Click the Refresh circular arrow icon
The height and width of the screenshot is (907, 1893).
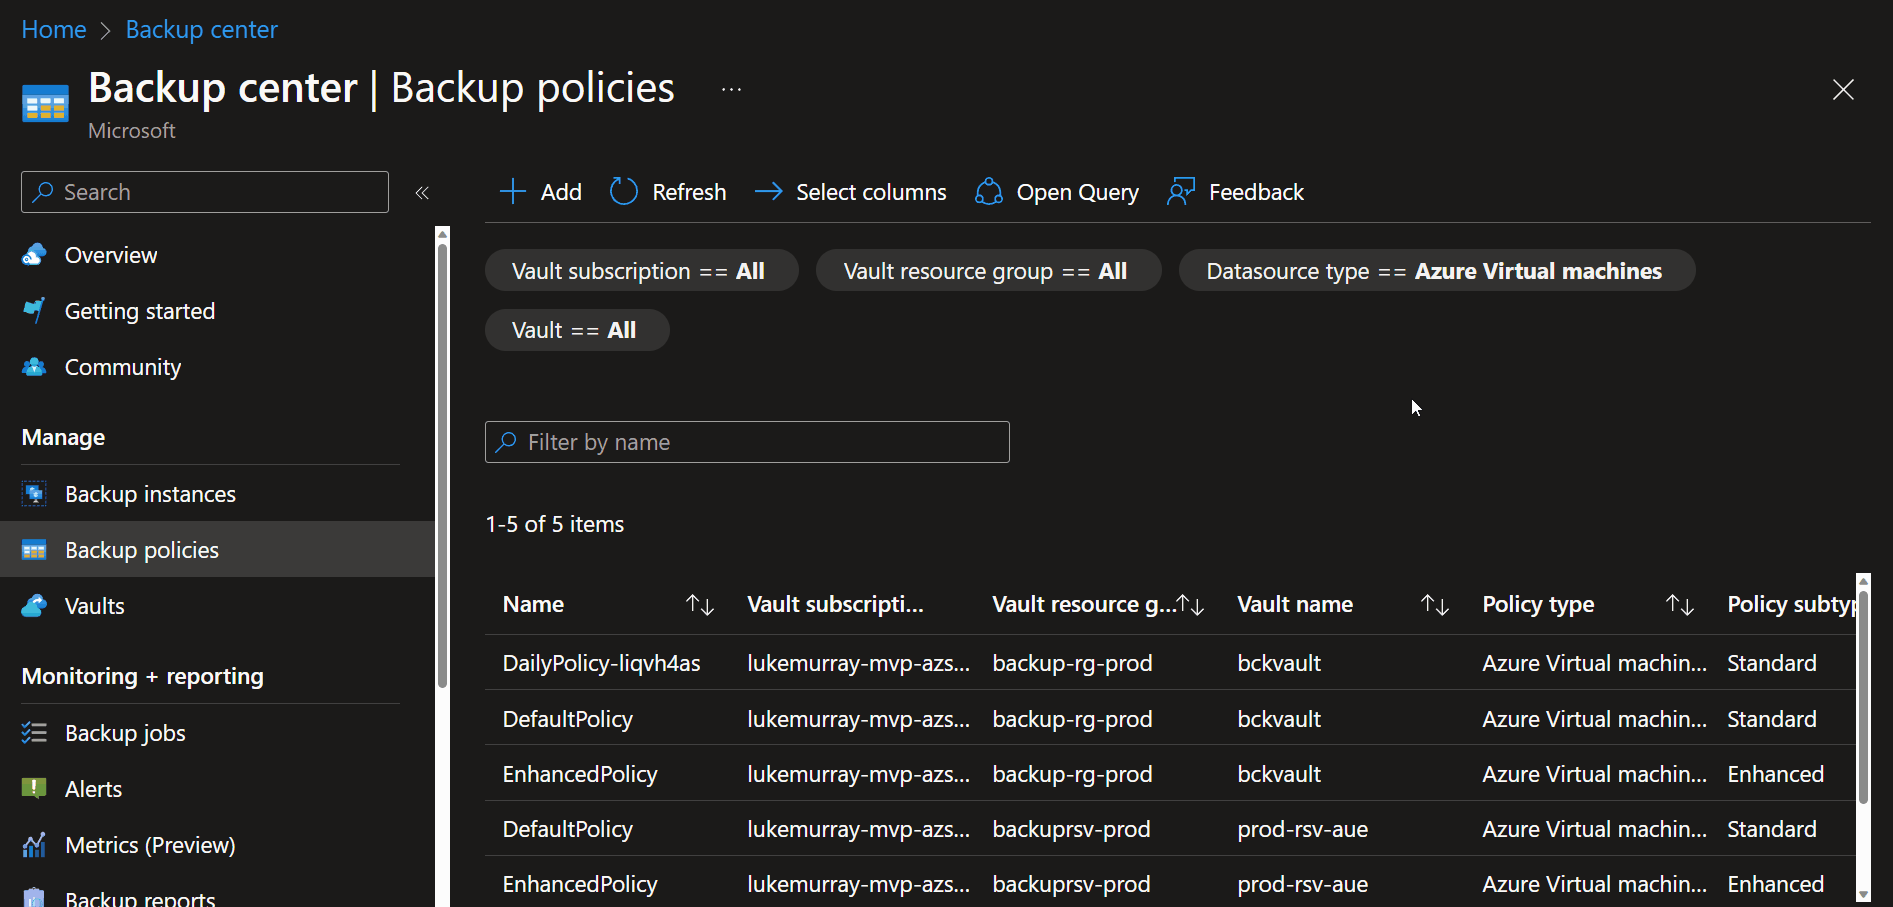[x=624, y=192]
